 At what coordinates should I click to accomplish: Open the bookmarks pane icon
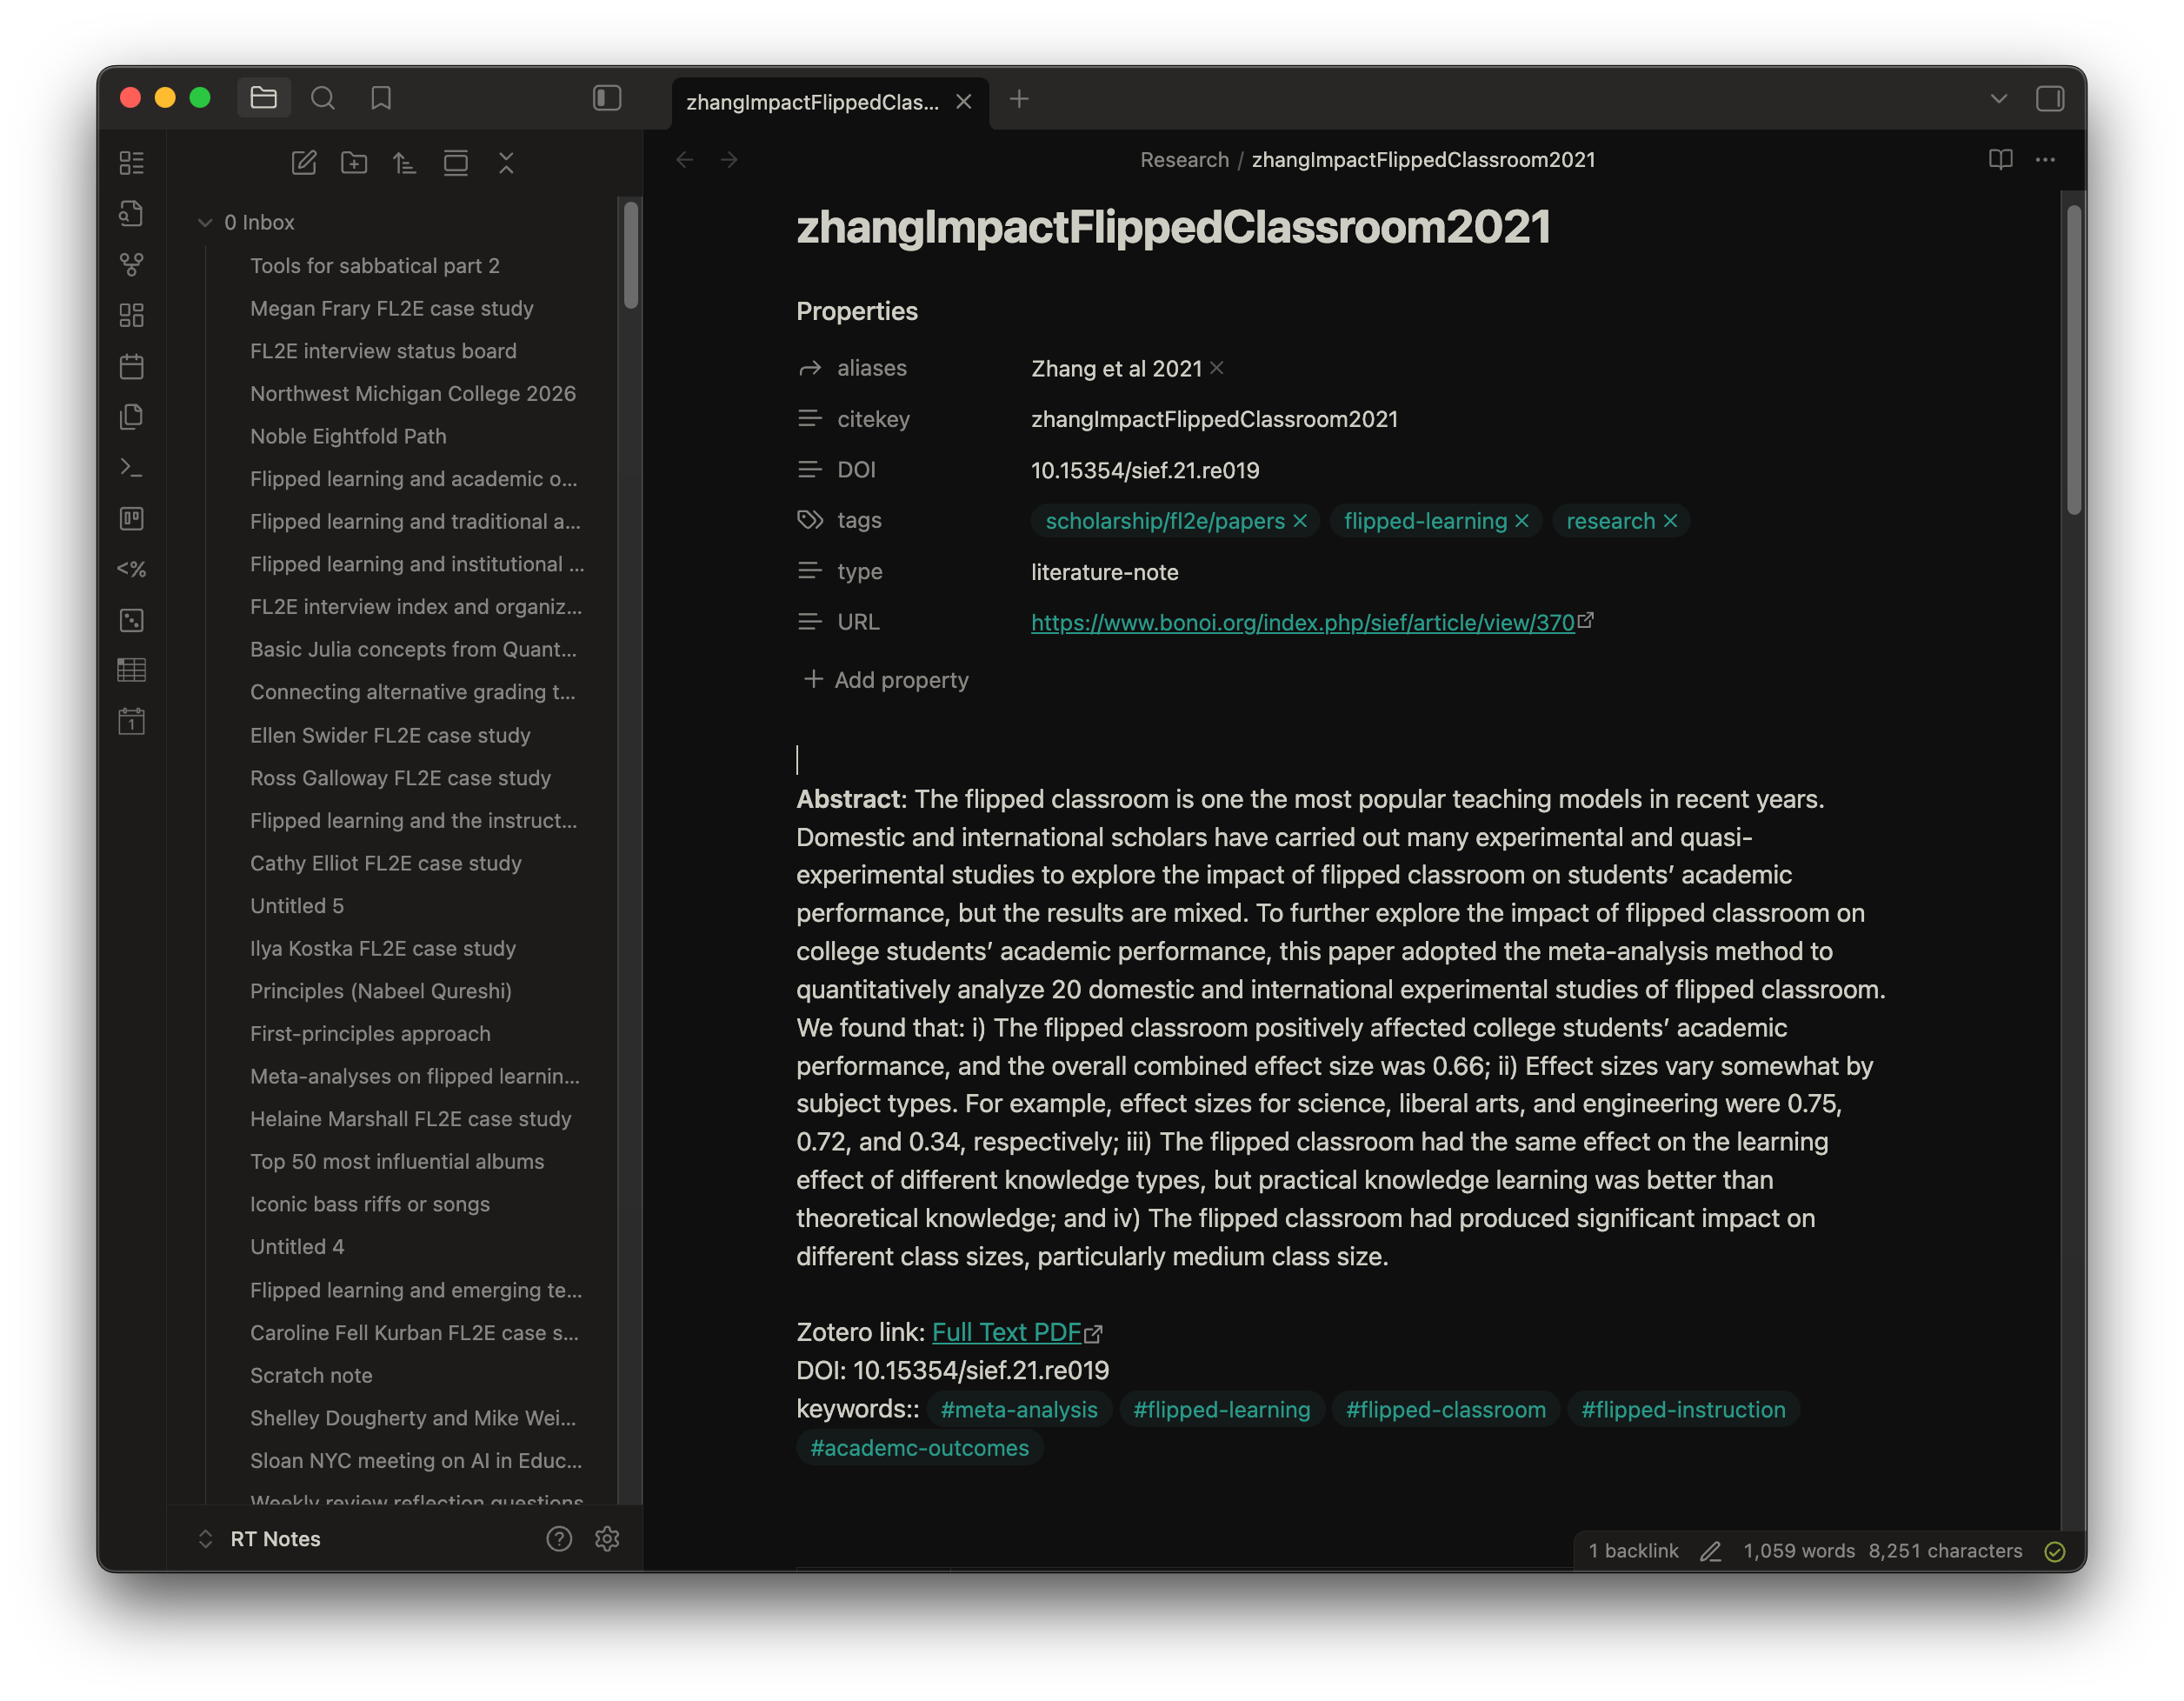click(380, 98)
